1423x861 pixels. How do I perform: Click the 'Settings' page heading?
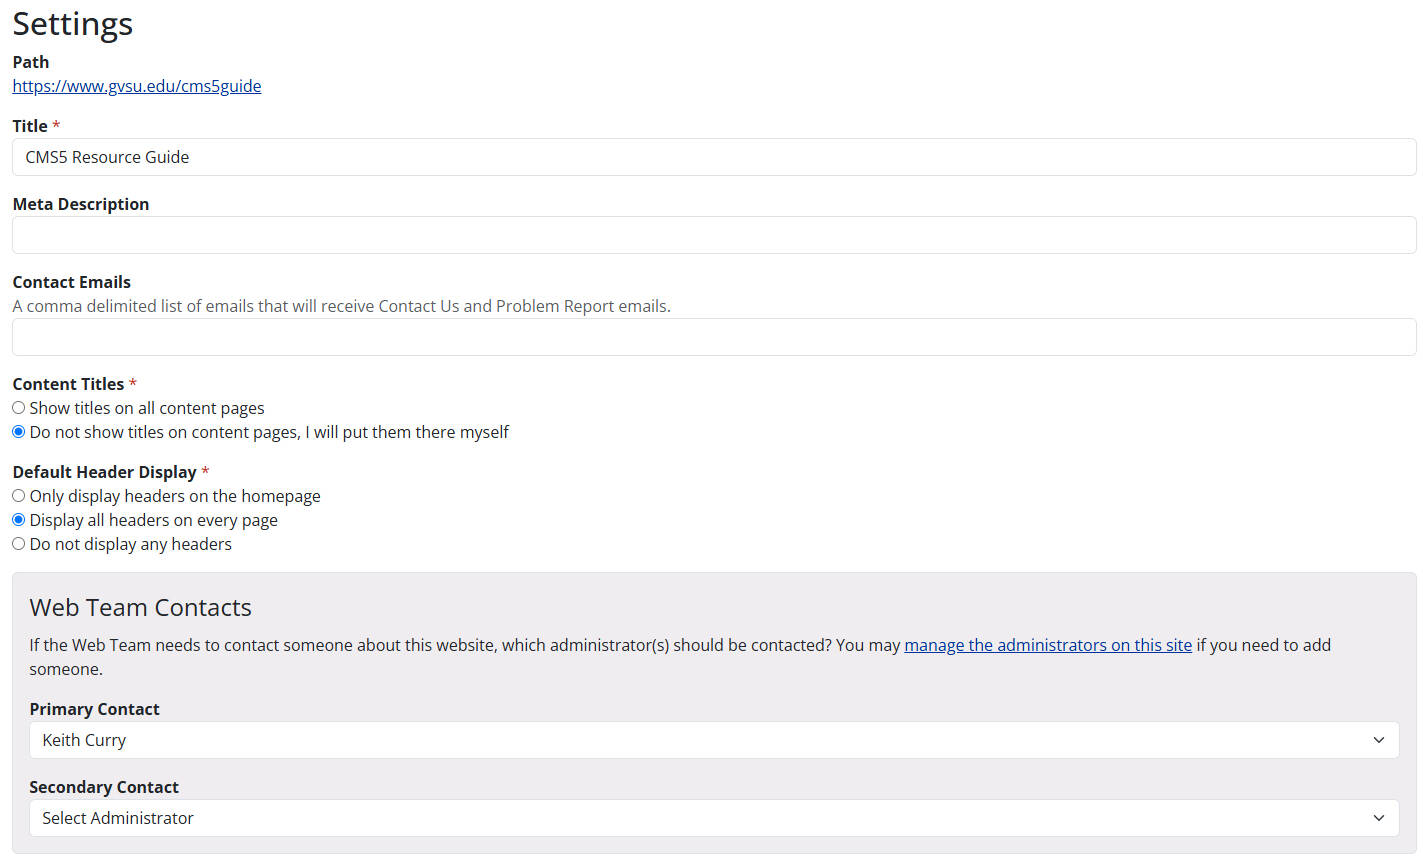[x=72, y=24]
